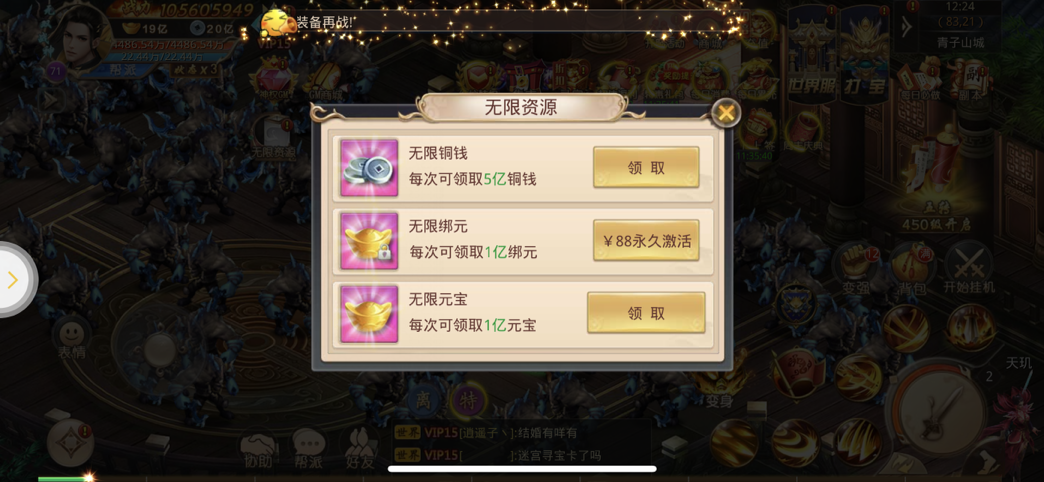This screenshot has height=482, width=1044.
Task: Toggle 开始挂机 auto-battle
Action: tap(969, 268)
